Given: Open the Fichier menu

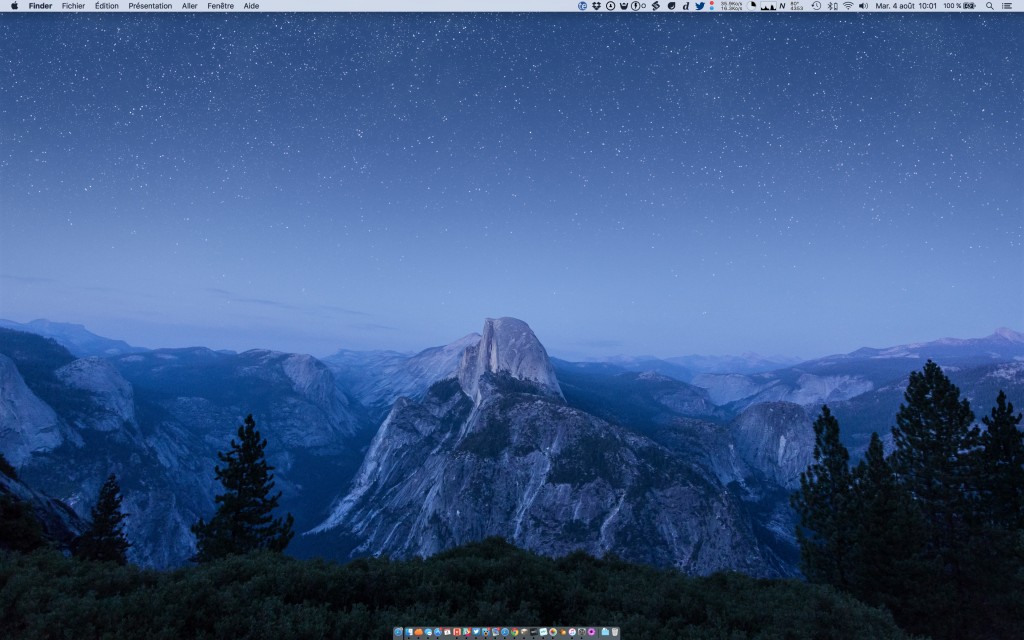Looking at the screenshot, I should click(73, 6).
